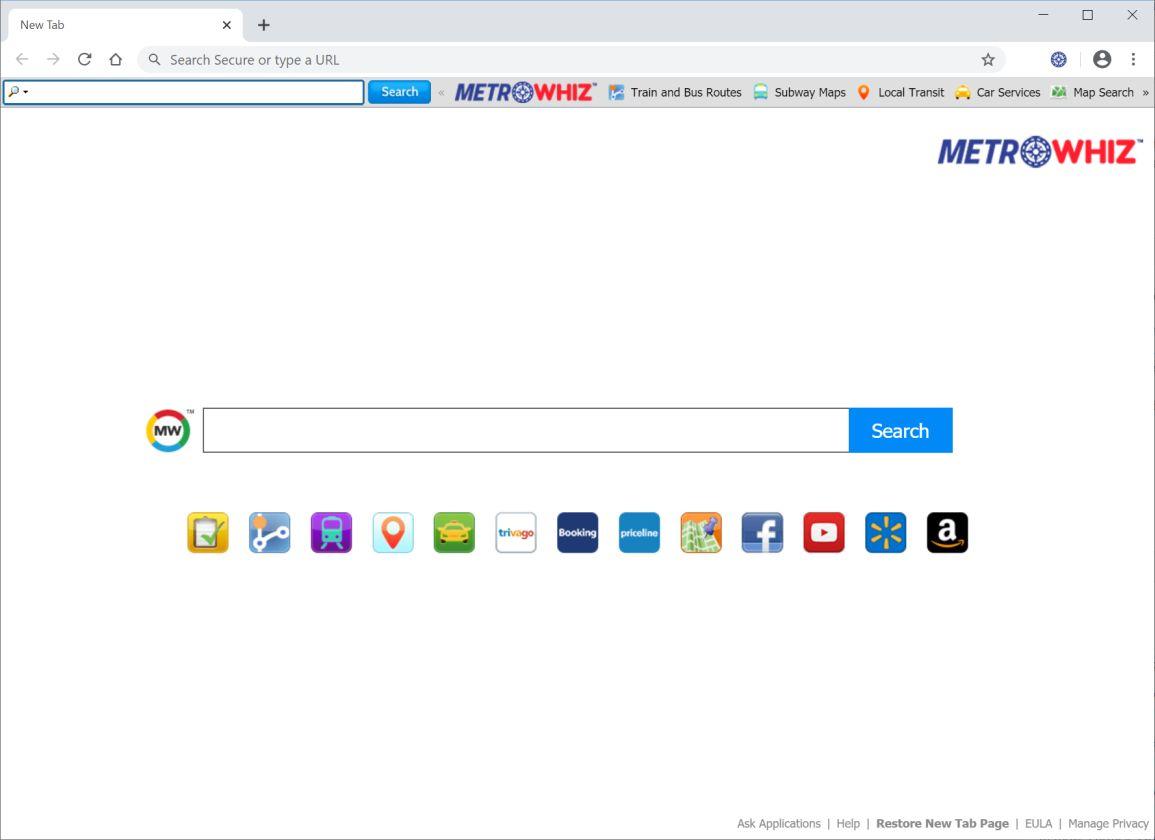Image resolution: width=1155 pixels, height=840 pixels.
Task: Open the new tab plus button
Action: [264, 25]
